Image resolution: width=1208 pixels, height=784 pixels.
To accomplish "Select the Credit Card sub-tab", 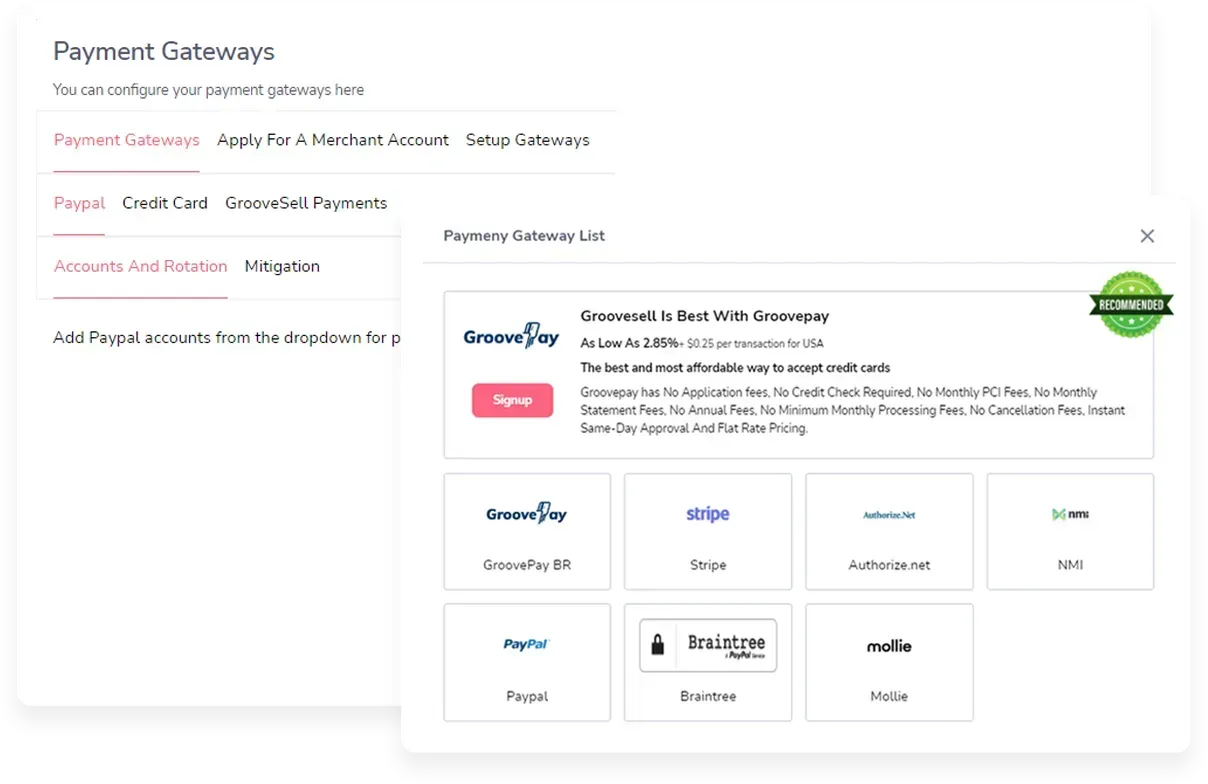I will (165, 203).
